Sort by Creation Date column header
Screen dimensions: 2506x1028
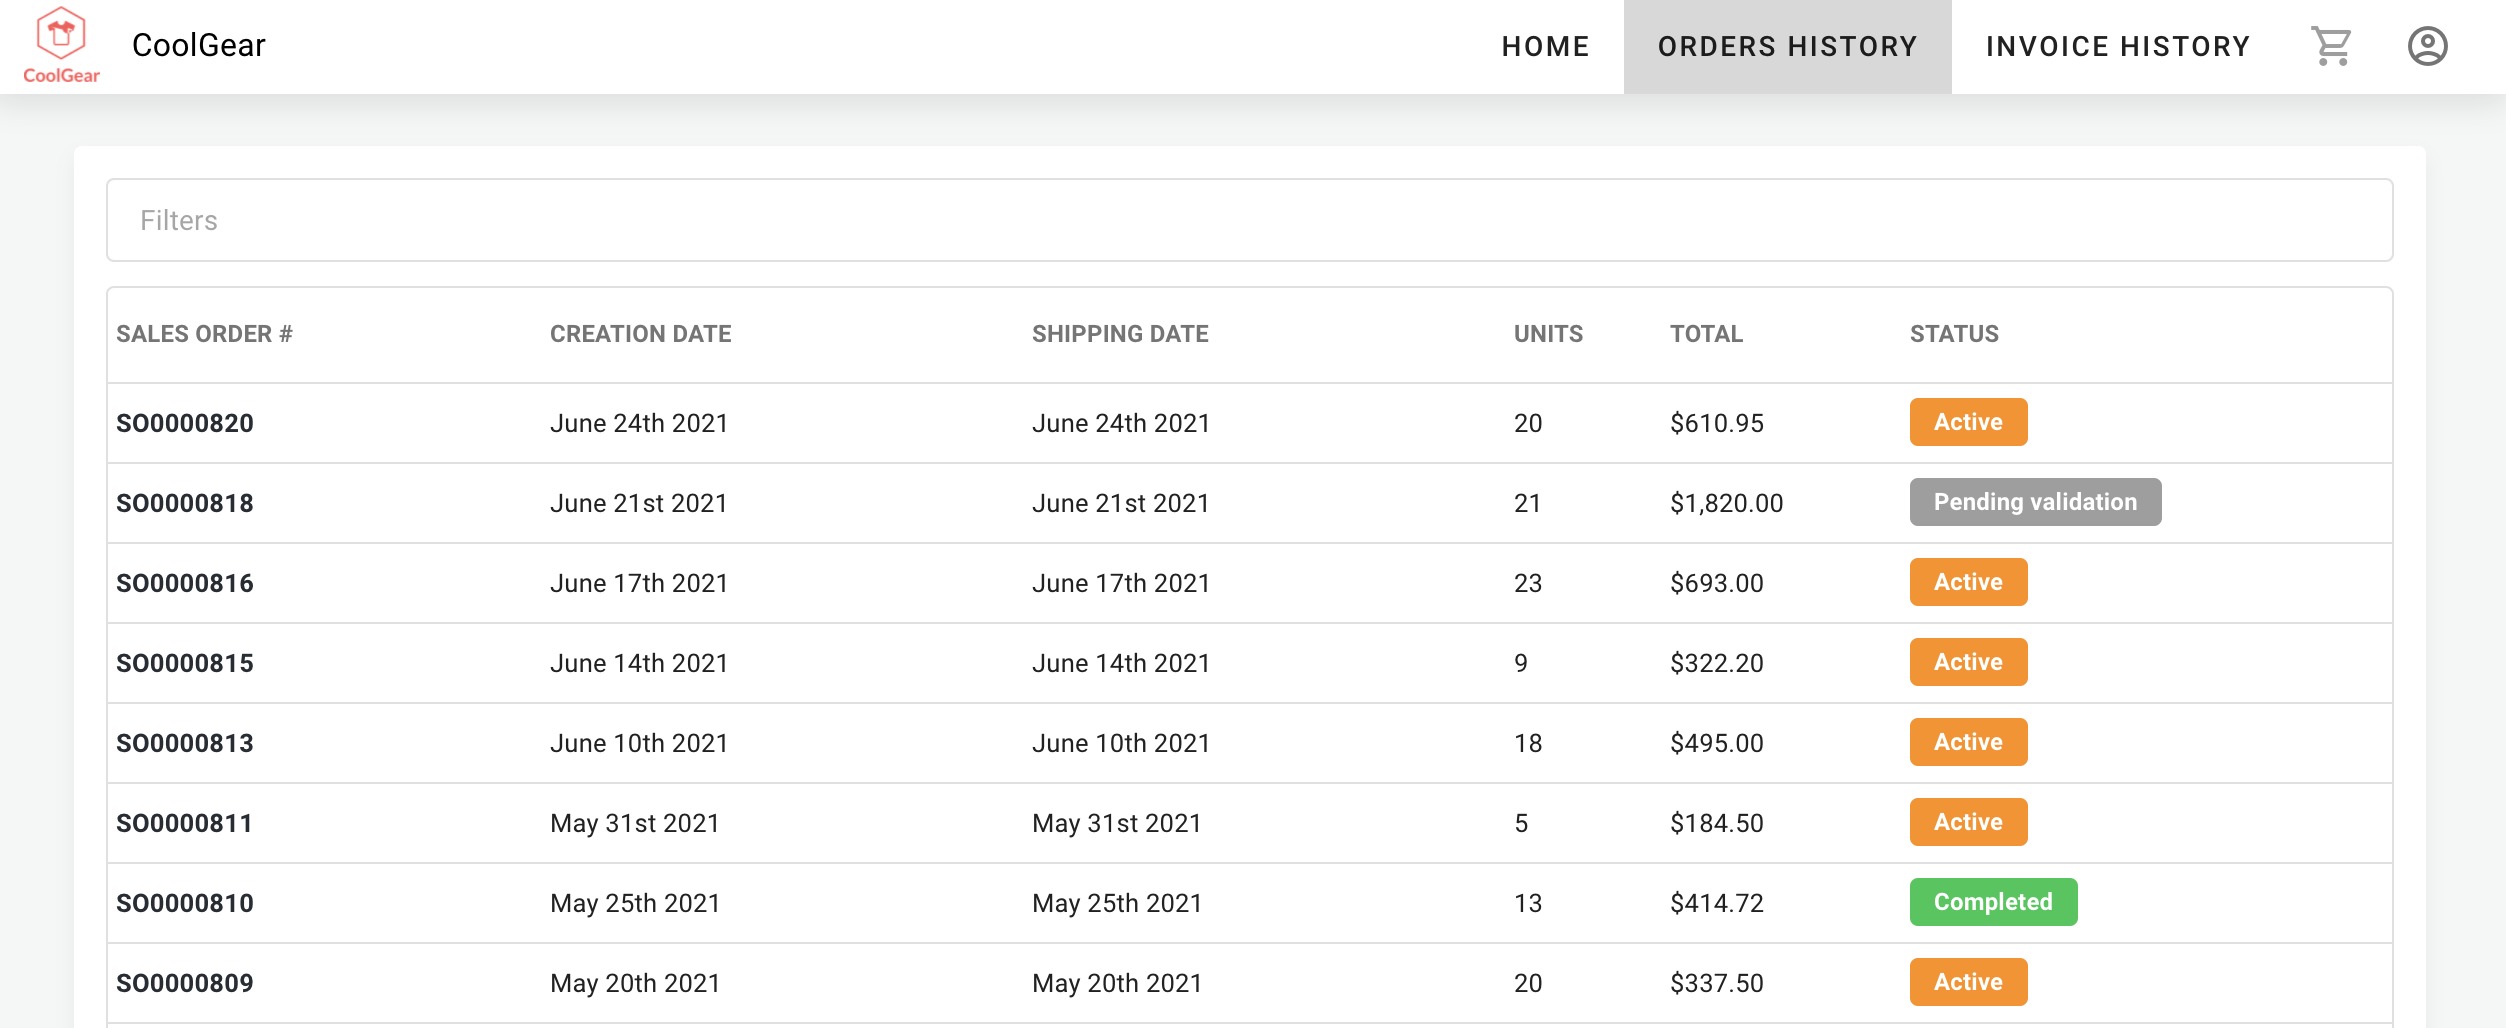640,334
